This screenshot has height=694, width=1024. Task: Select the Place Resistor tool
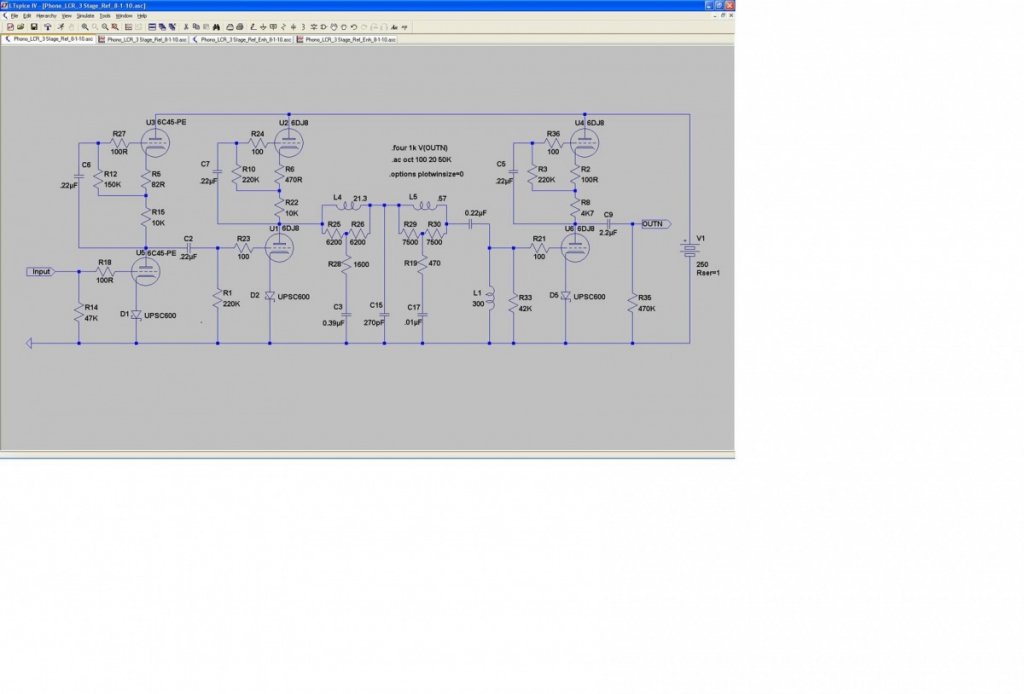283,27
